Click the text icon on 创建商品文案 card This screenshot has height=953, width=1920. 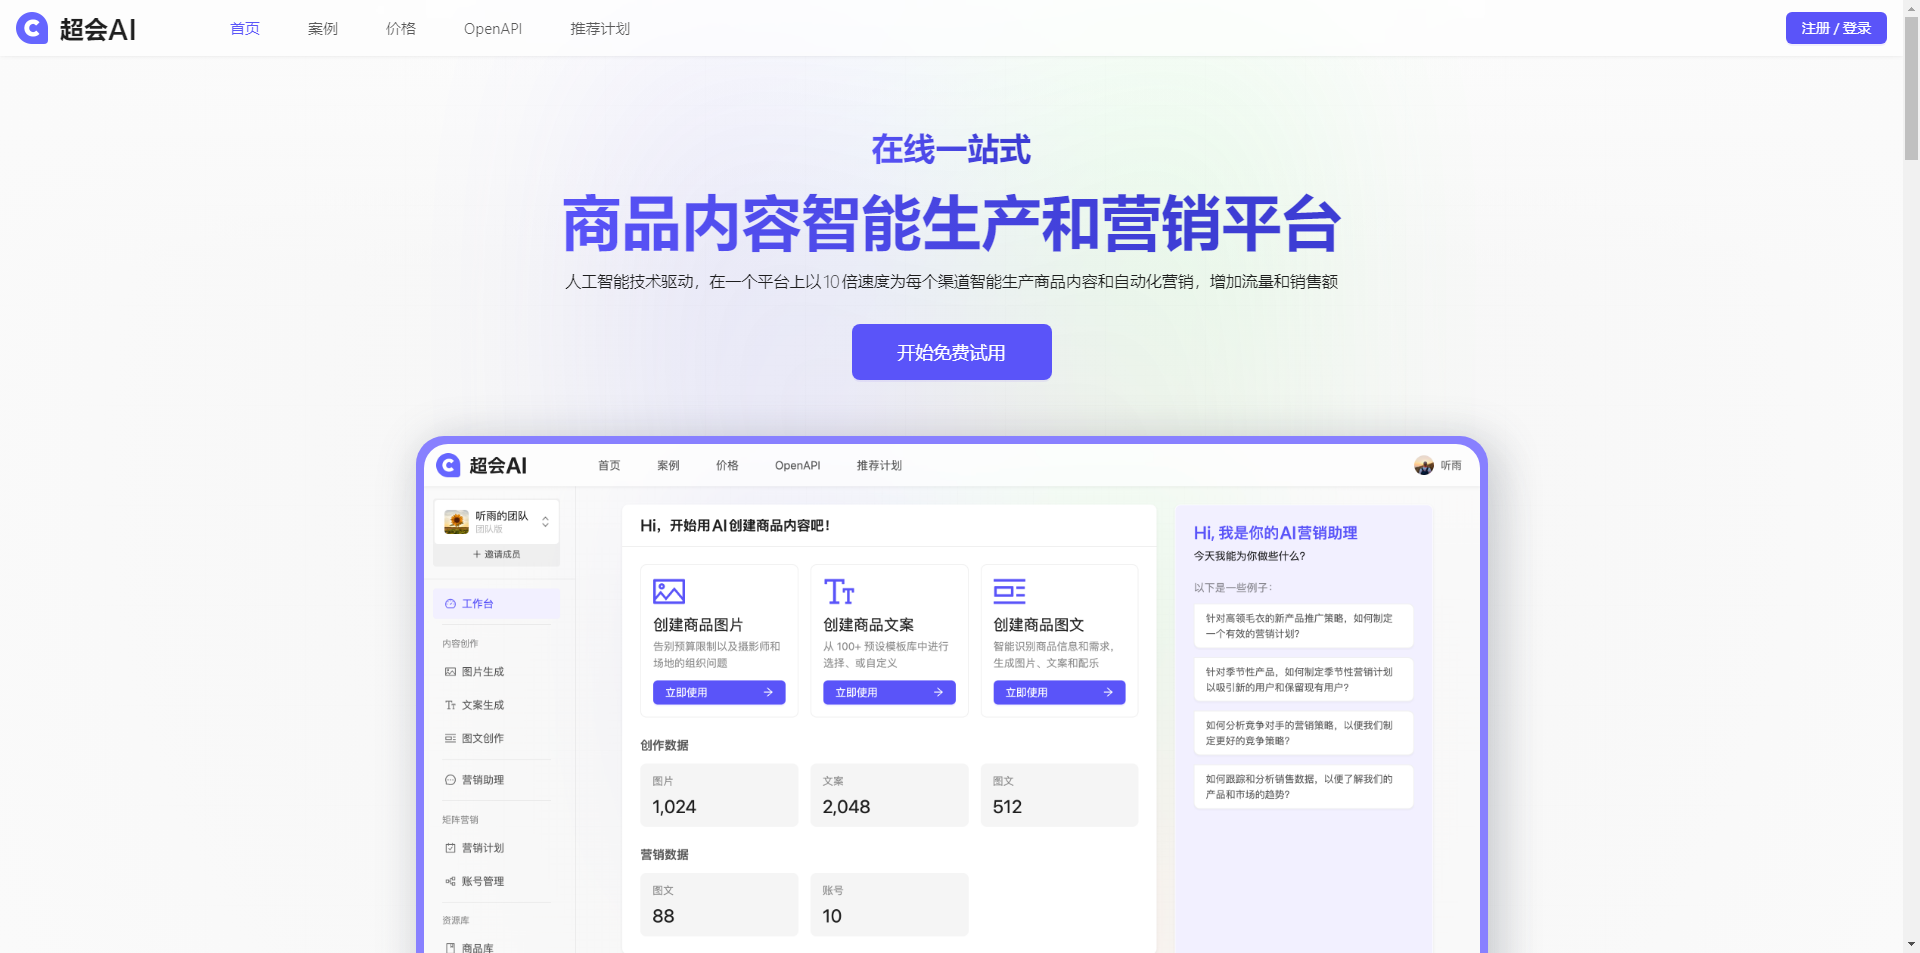(839, 591)
